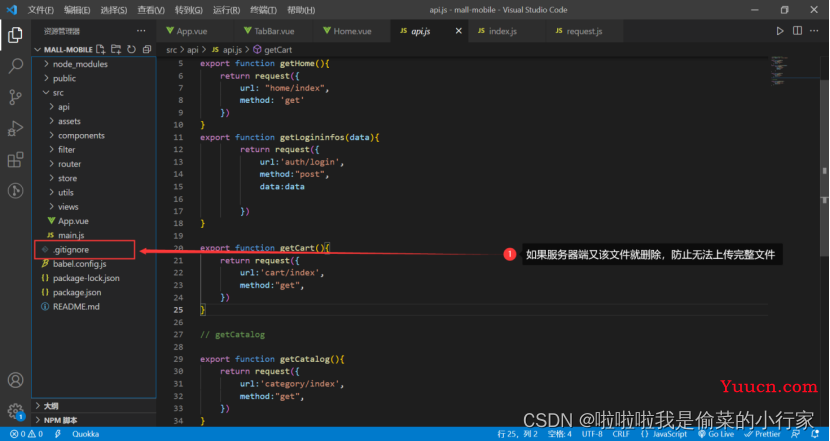
Task: Open the 编辑(E) menu
Action: click(x=77, y=10)
